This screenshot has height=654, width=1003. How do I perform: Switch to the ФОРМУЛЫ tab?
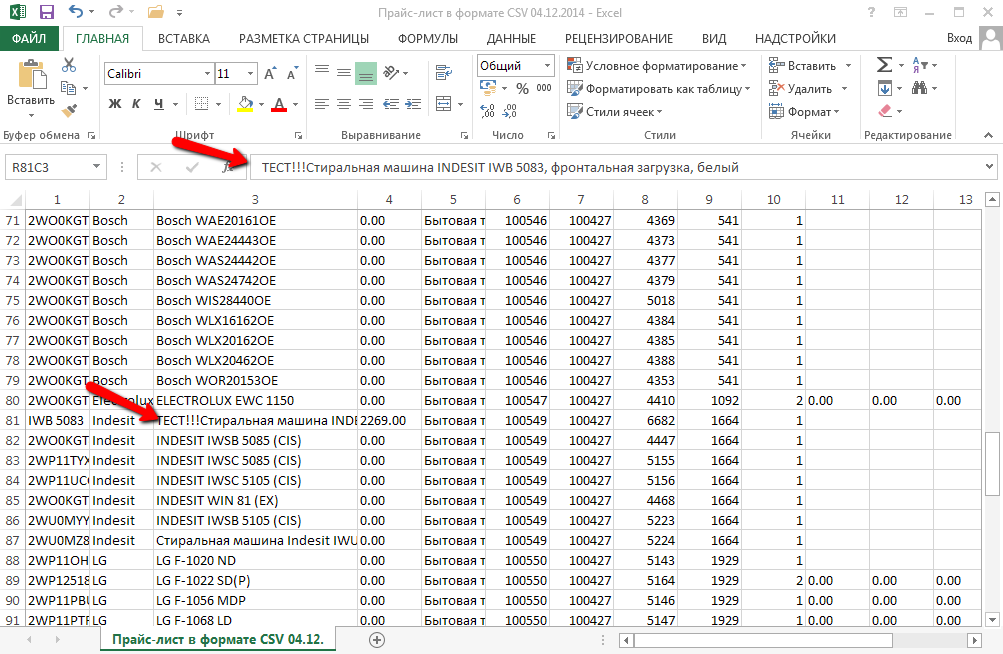(428, 38)
